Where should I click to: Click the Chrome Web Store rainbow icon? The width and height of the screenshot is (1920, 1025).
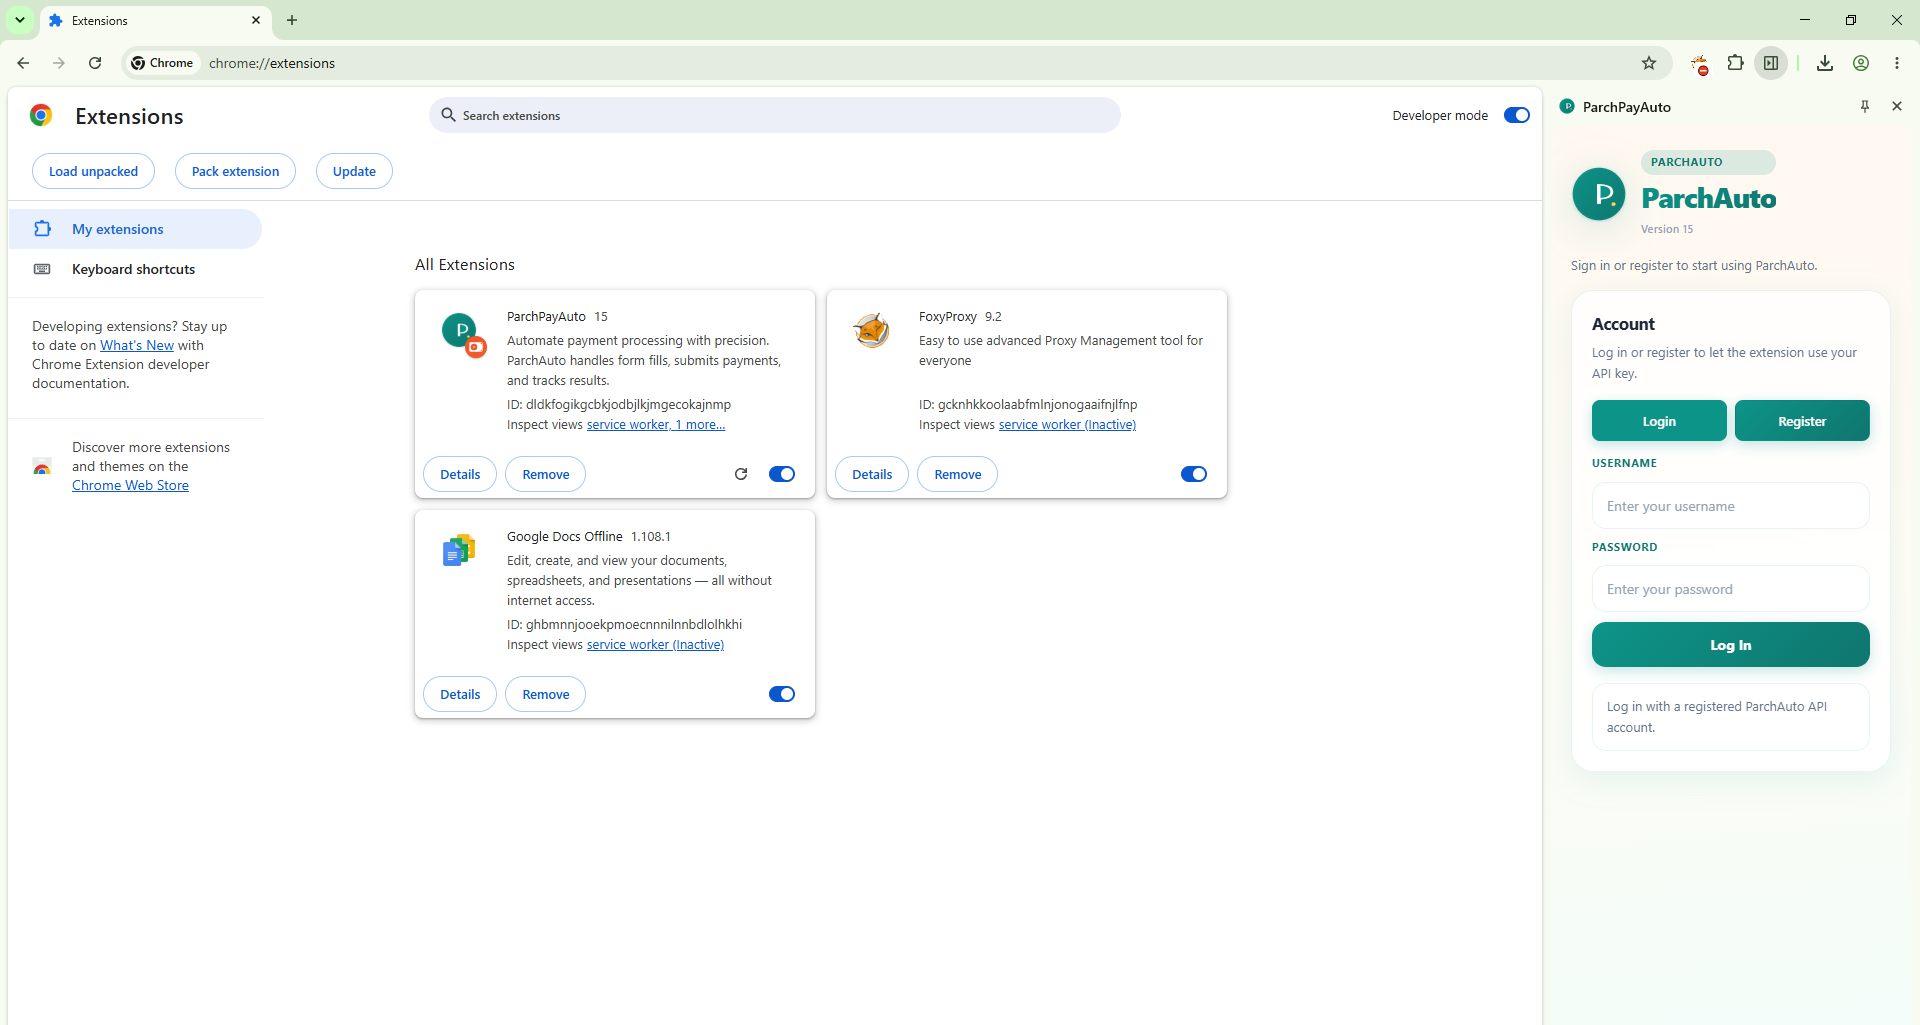click(42, 467)
